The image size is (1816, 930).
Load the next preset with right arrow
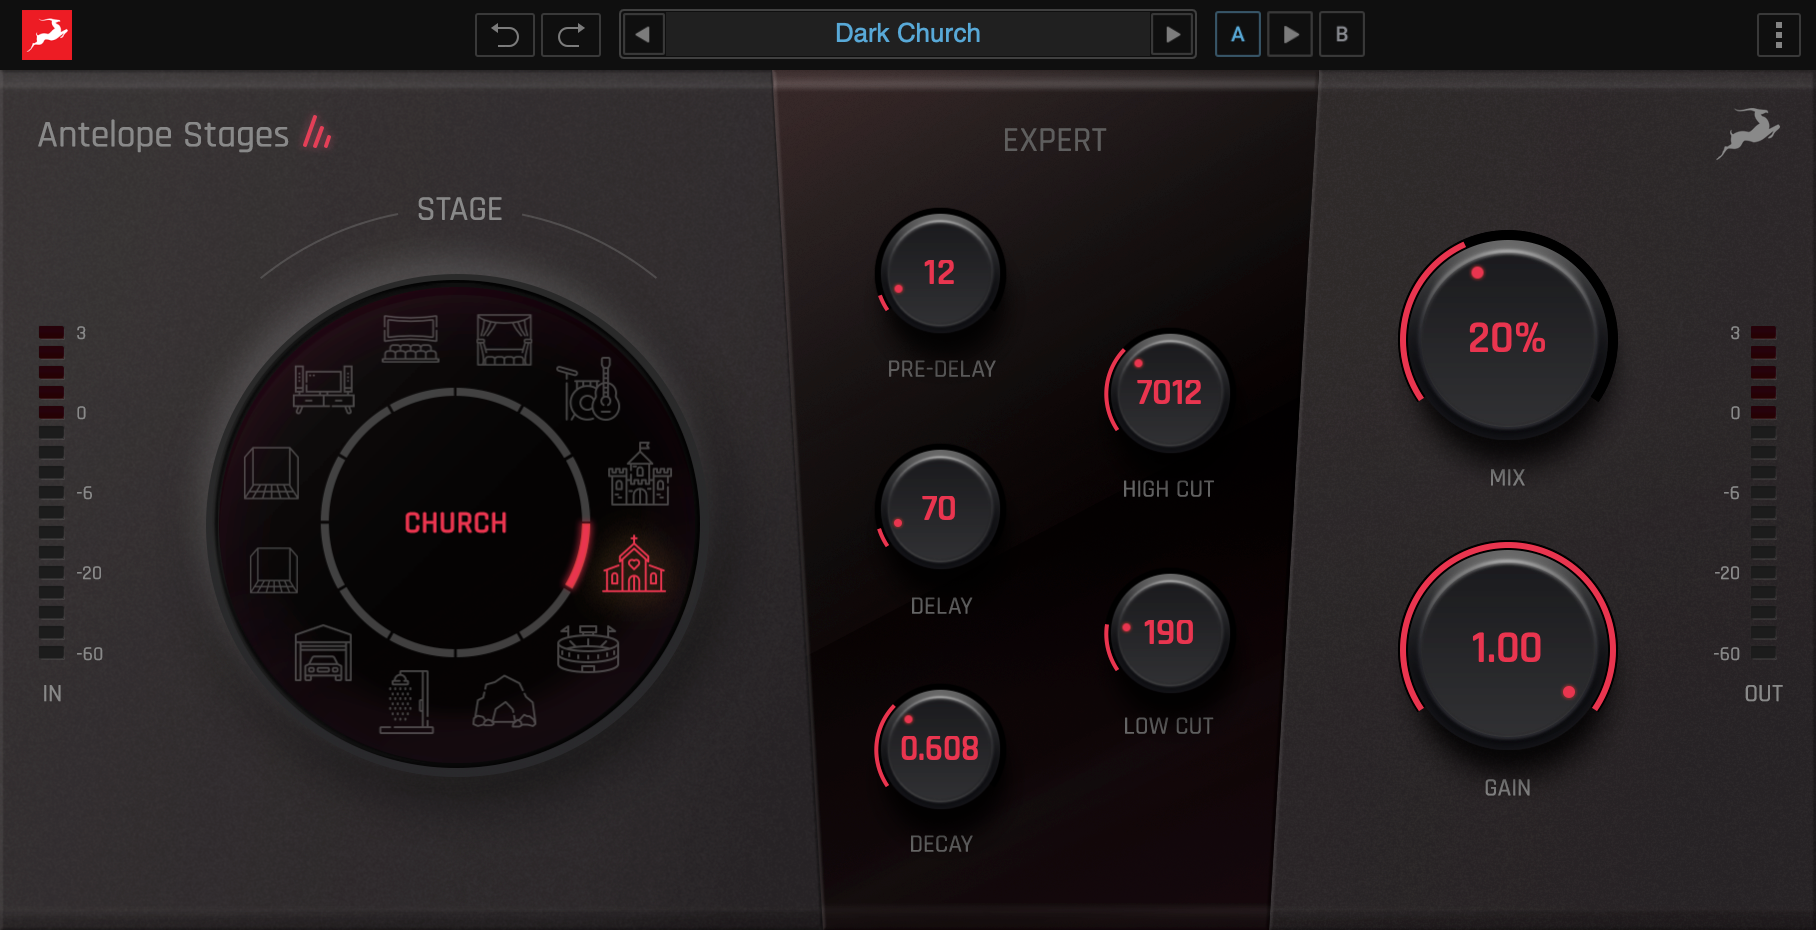[1172, 35]
